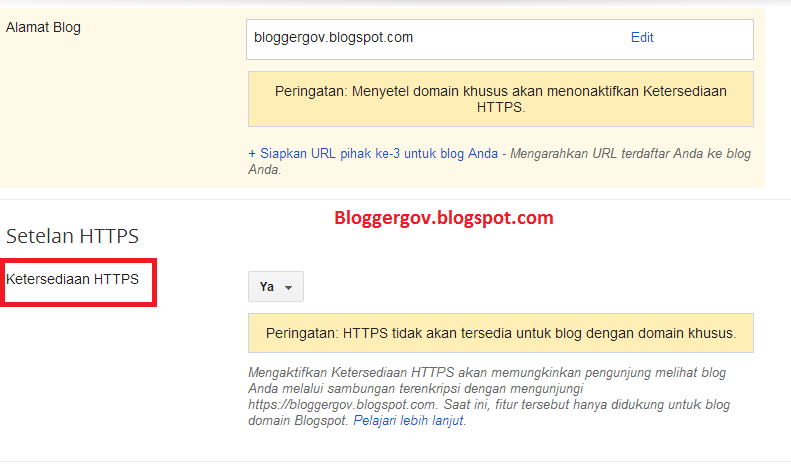Click the description starting Mengaktifkan Ketersediaan HTTPS
This screenshot has height=468, width=791.
(x=489, y=396)
